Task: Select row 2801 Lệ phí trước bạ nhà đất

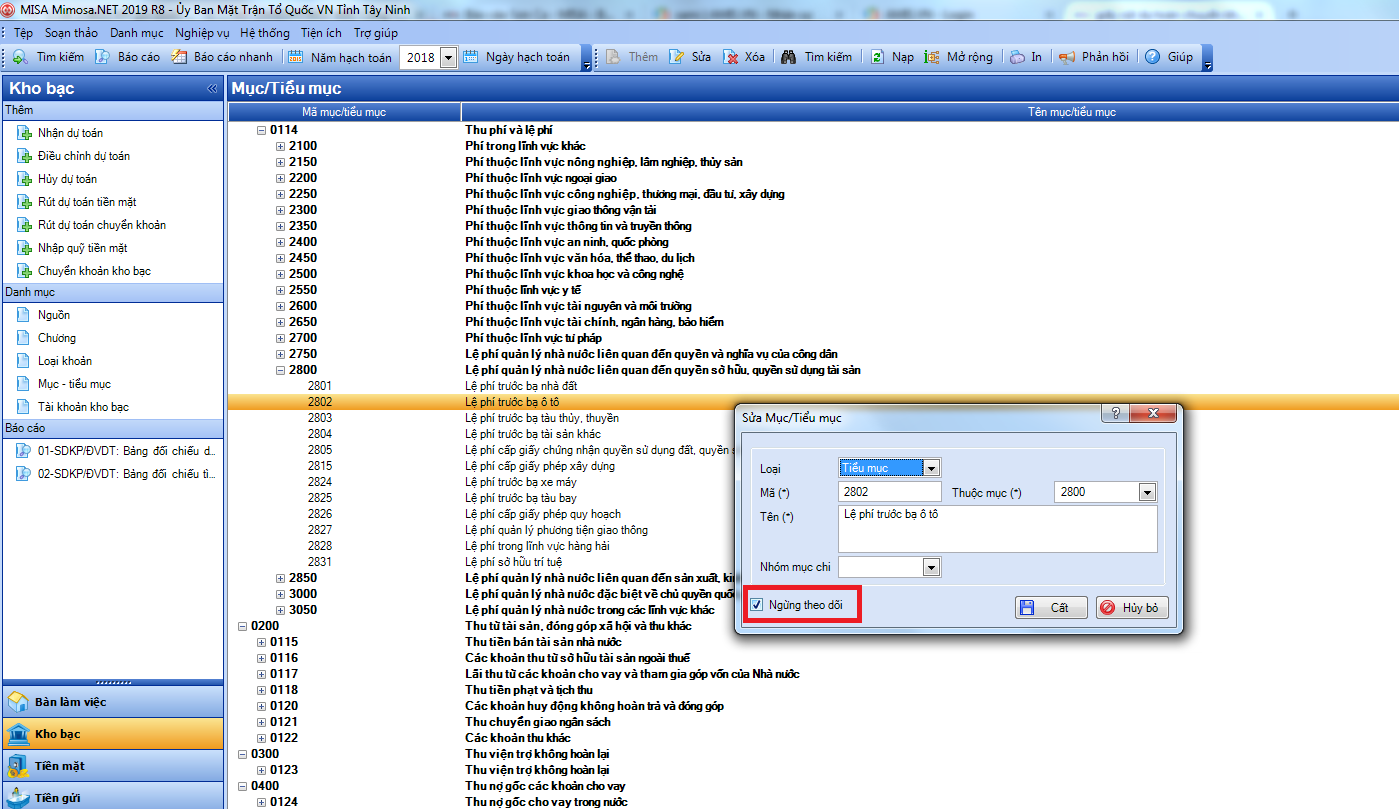Action: tap(812, 386)
